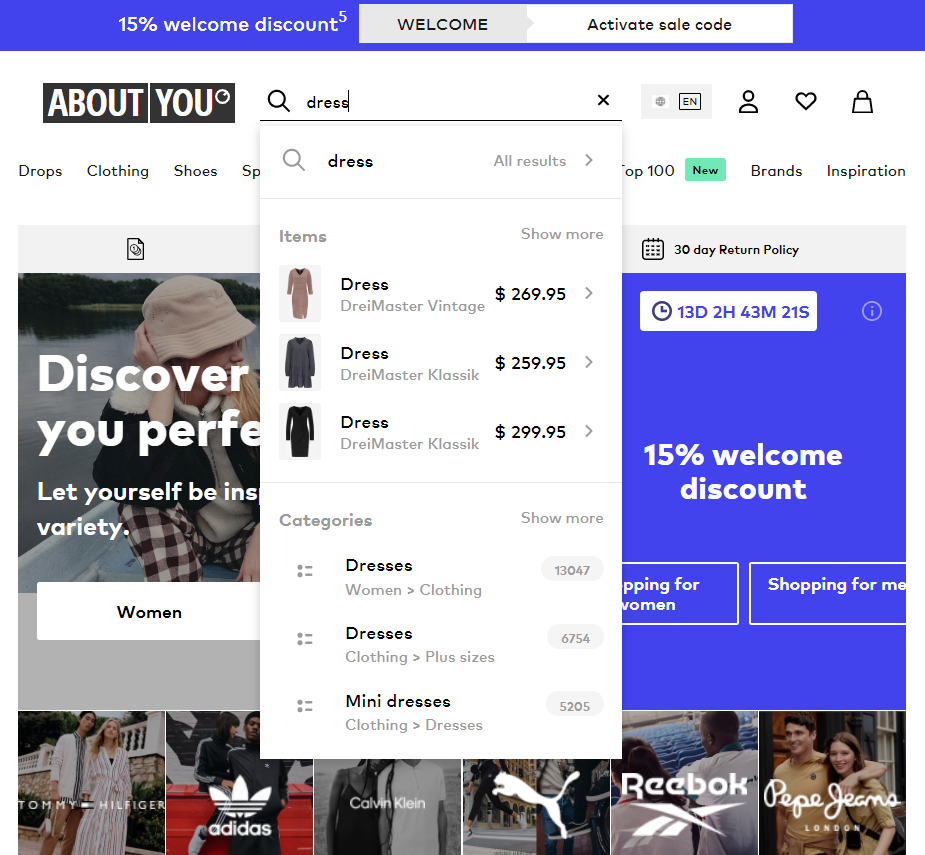This screenshot has width=925, height=855.
Task: Click the countdown timer 13D 2H 43M 21S
Action: pyautogui.click(x=729, y=311)
